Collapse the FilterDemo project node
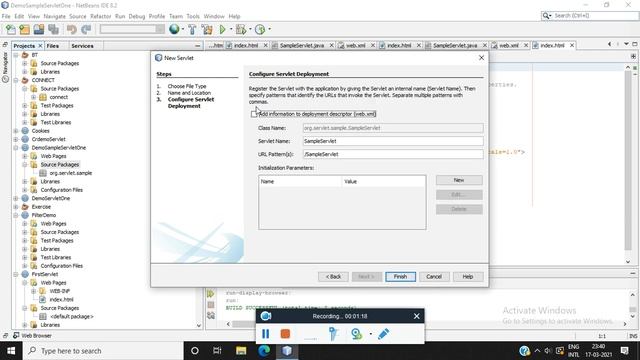Viewport: 640px width, 360px height. pyautogui.click(x=16, y=215)
